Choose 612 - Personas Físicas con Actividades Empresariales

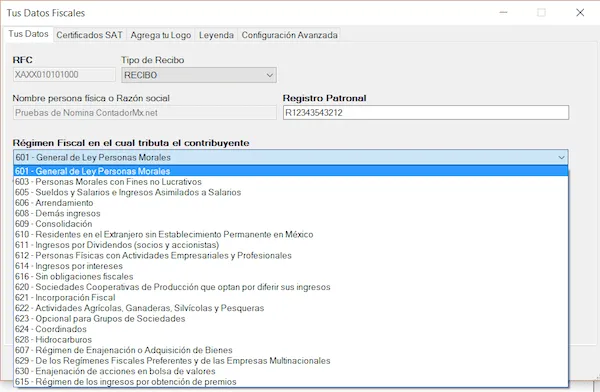tap(291, 255)
